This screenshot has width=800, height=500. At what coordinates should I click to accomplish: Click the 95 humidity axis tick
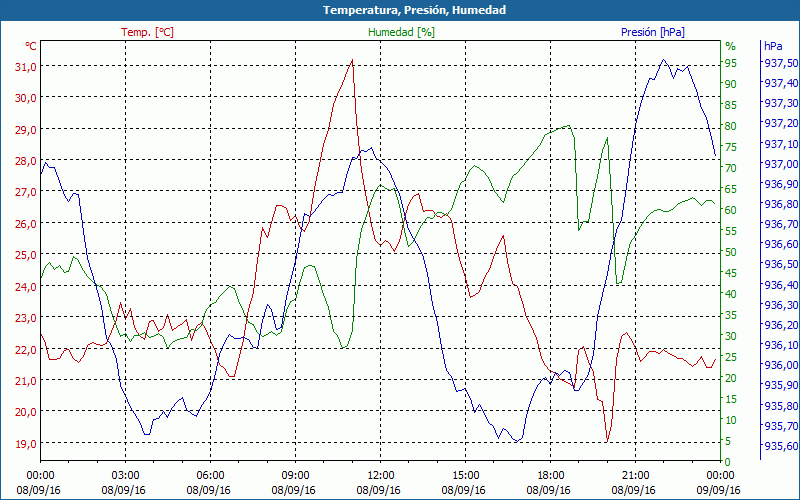[731, 63]
